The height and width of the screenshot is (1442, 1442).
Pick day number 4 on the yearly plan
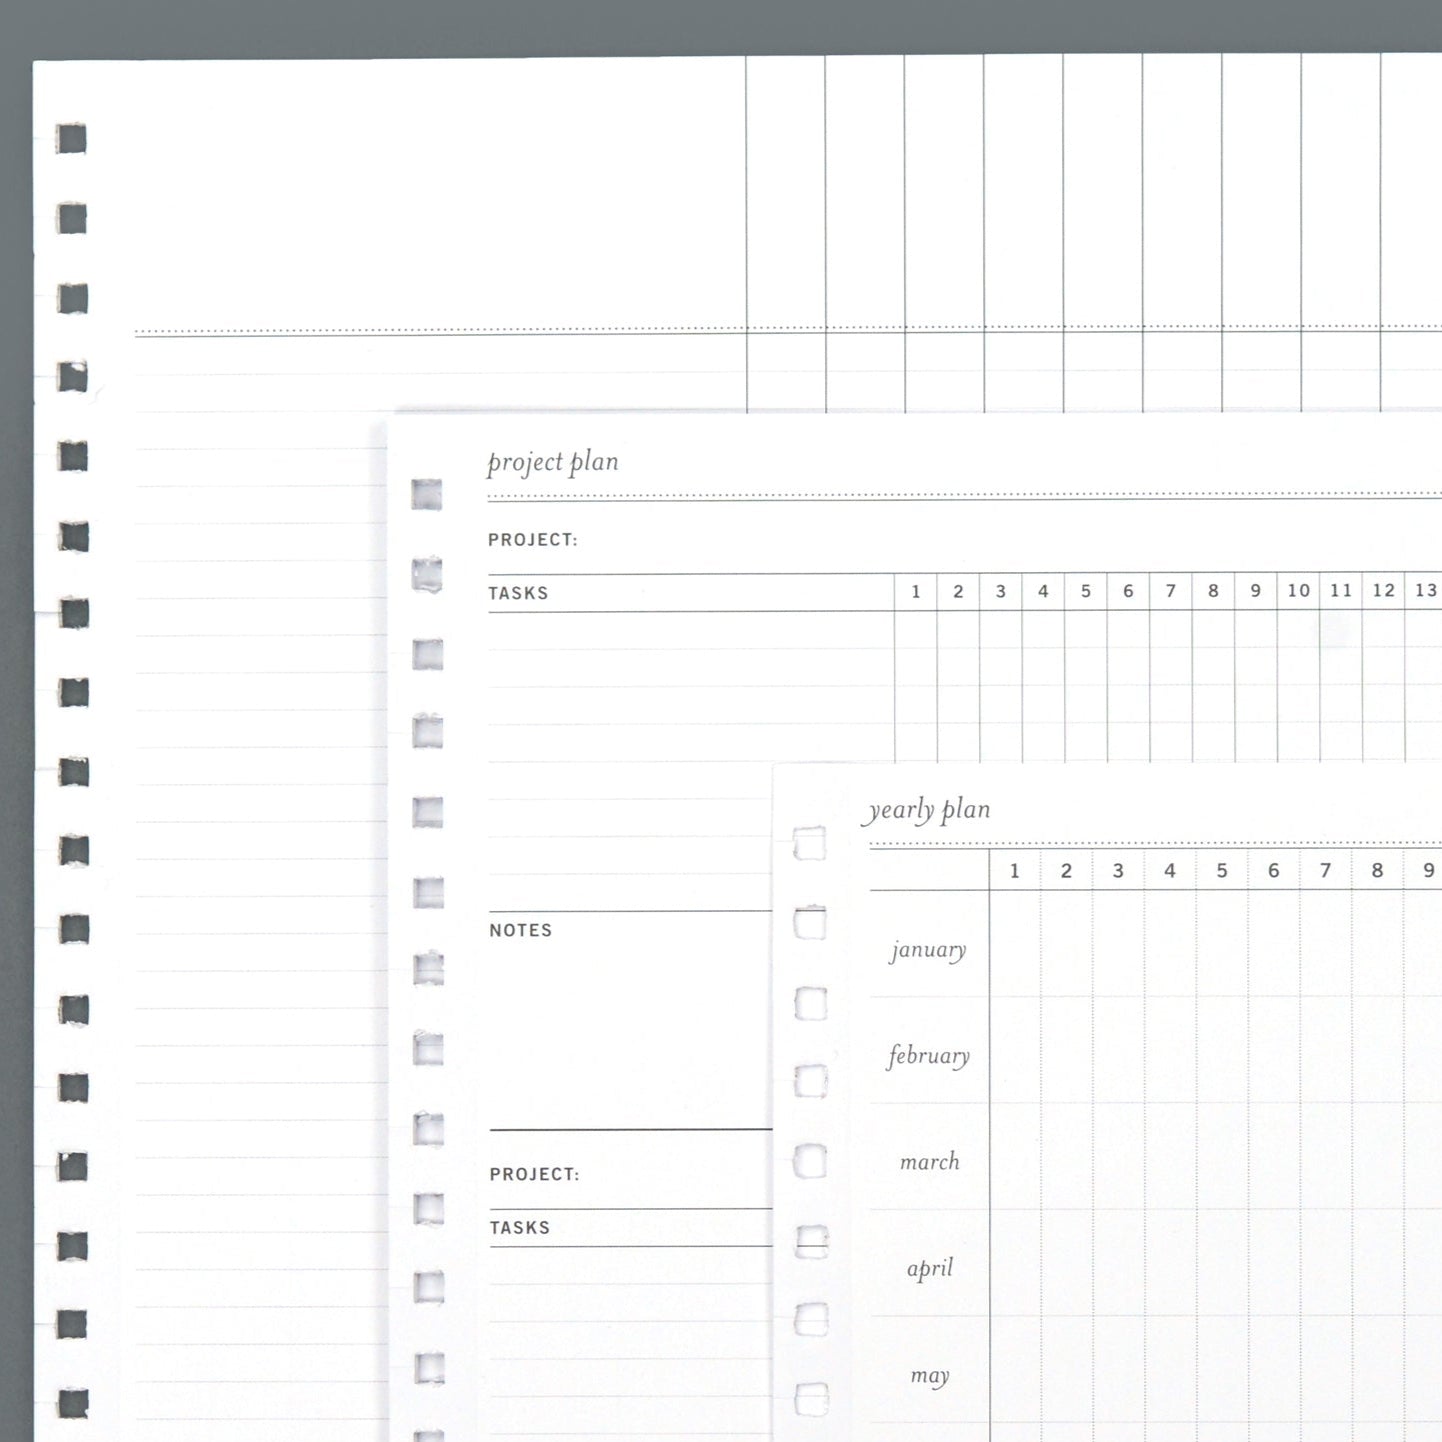pos(1170,871)
